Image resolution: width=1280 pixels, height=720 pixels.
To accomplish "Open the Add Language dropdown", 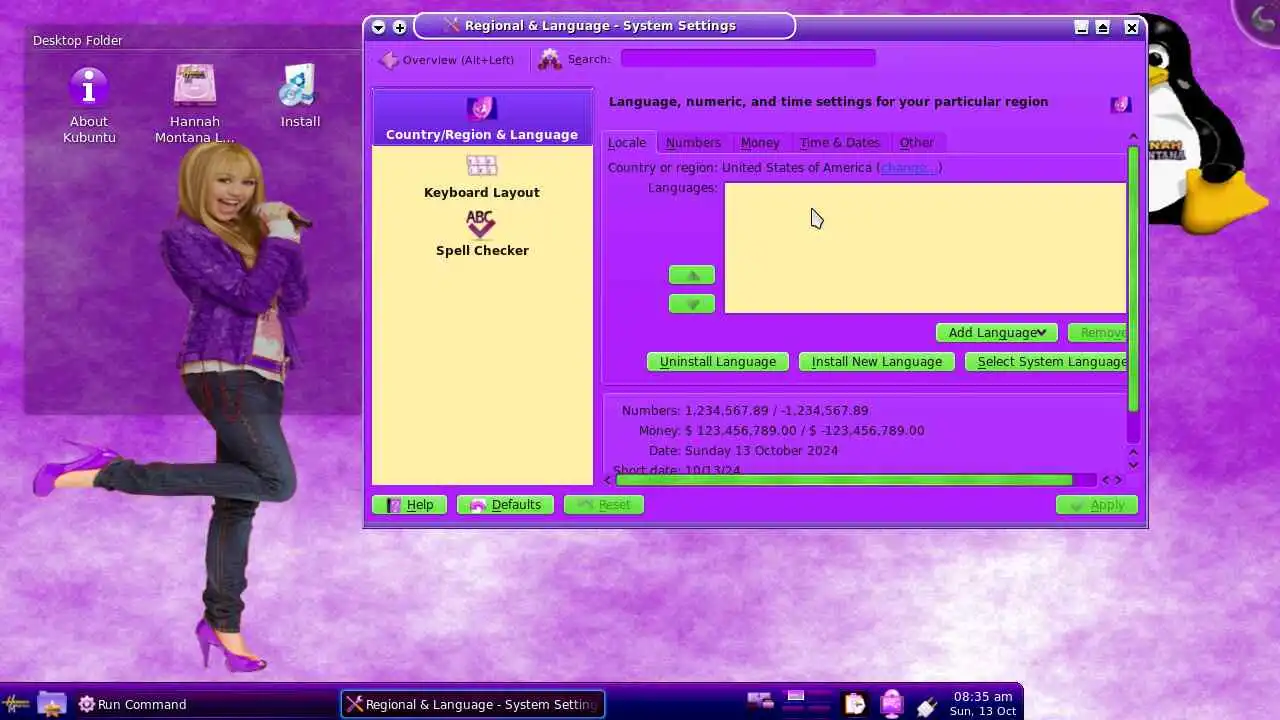I will coord(996,332).
